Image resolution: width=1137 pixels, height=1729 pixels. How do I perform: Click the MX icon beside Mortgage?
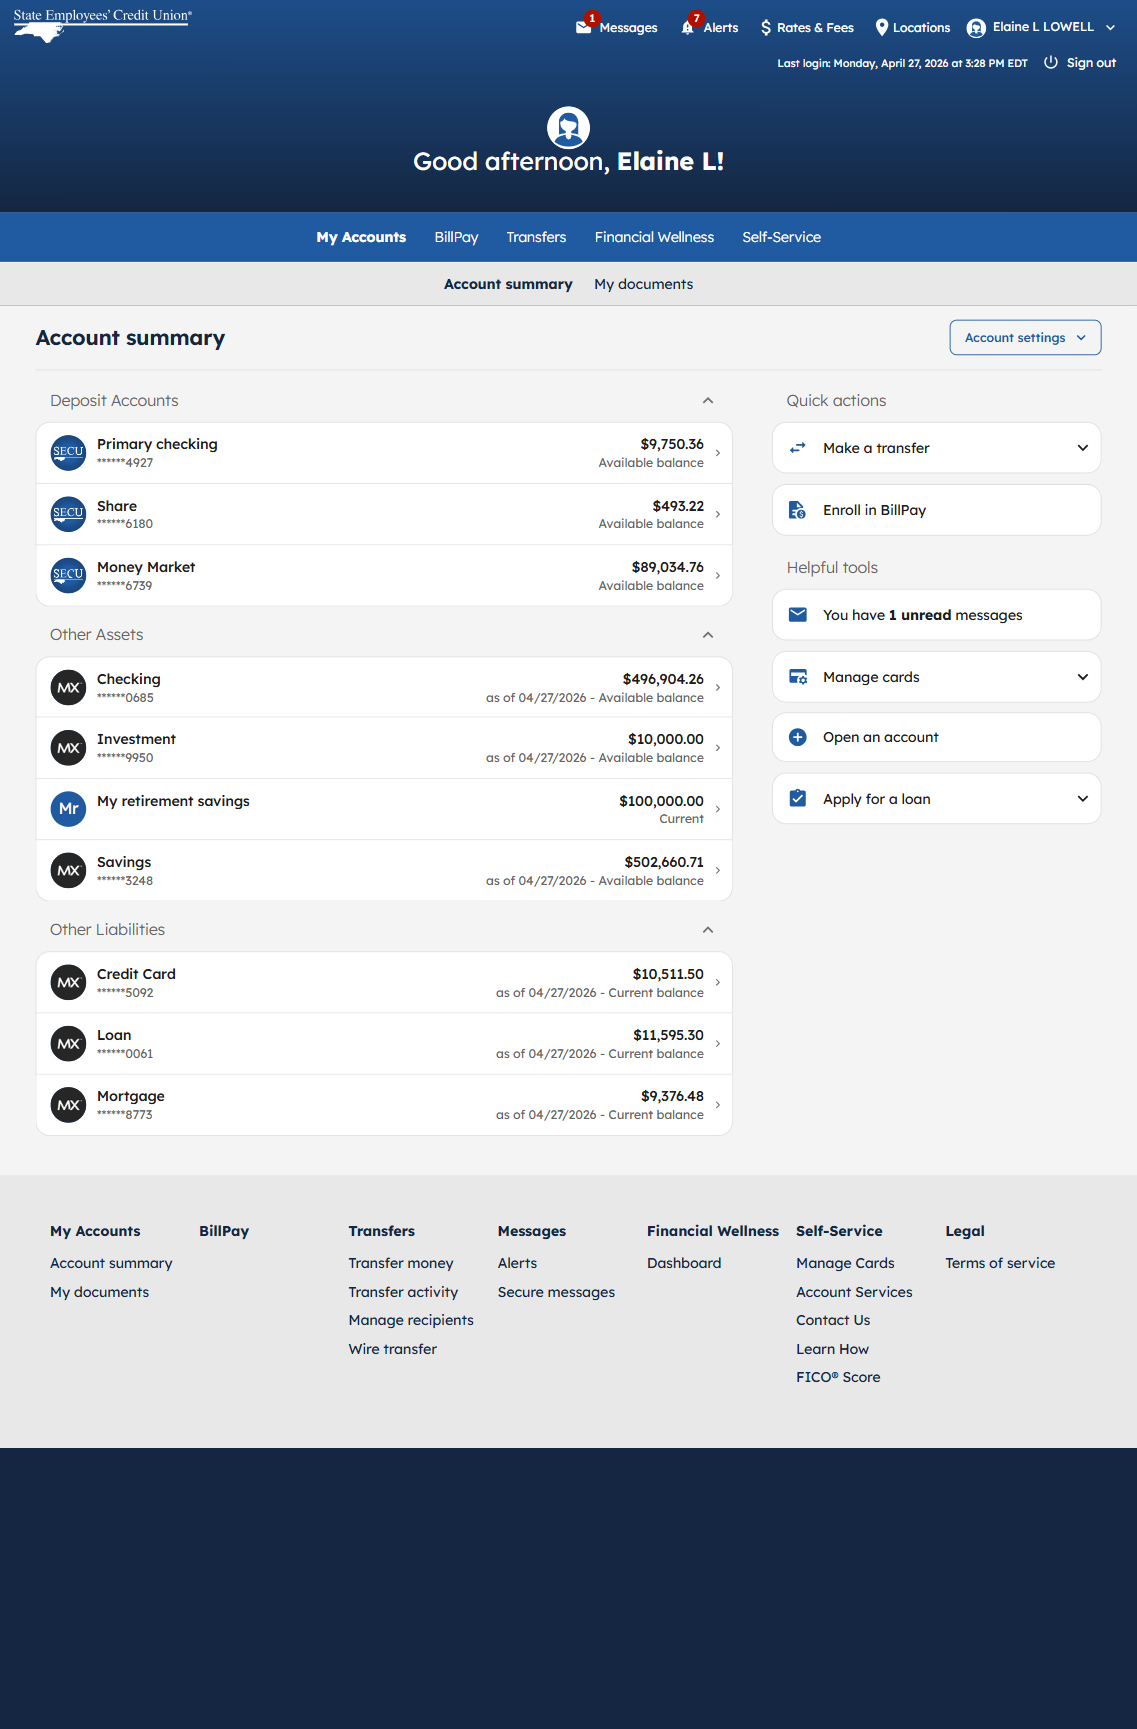click(x=68, y=1104)
